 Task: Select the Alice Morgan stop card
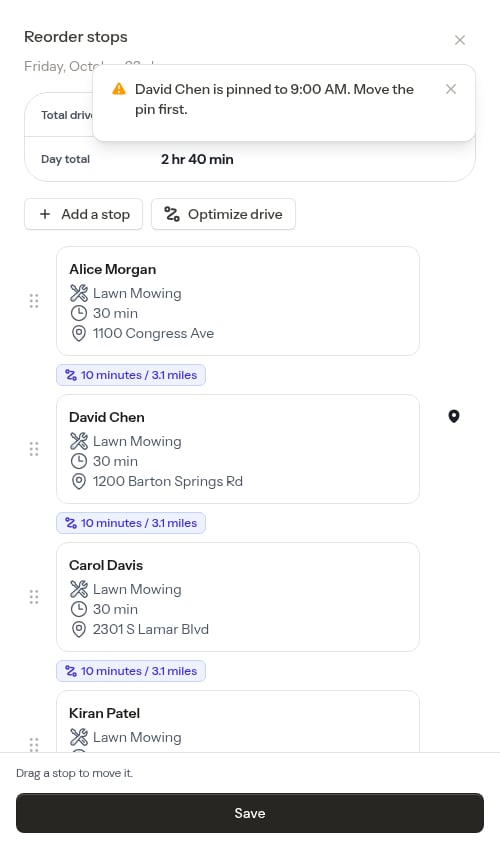pyautogui.click(x=238, y=301)
